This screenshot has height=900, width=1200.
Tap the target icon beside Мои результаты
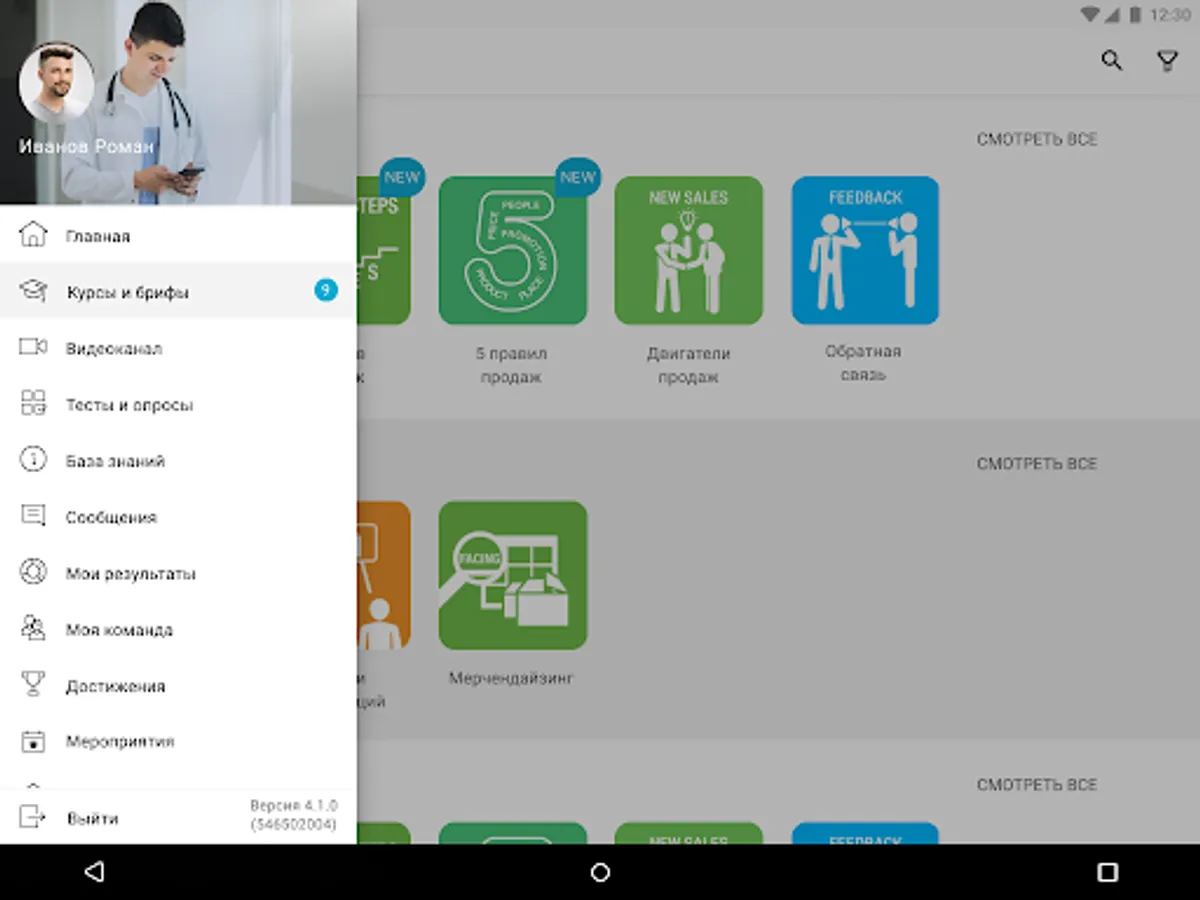click(33, 573)
